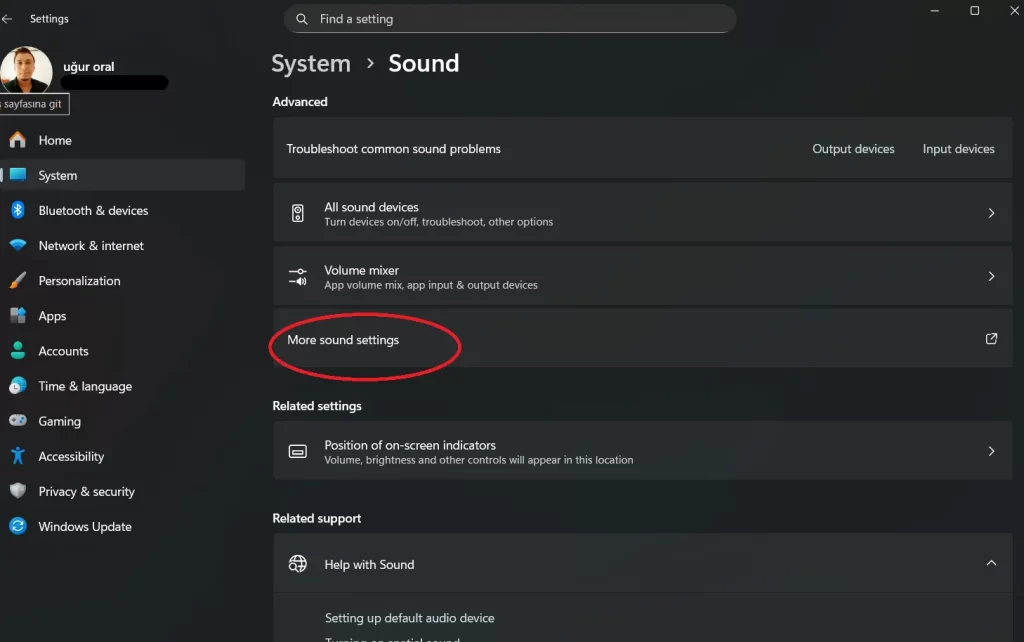The image size is (1024, 642).
Task: Open the Home icon in the sidebar
Action: 19,140
